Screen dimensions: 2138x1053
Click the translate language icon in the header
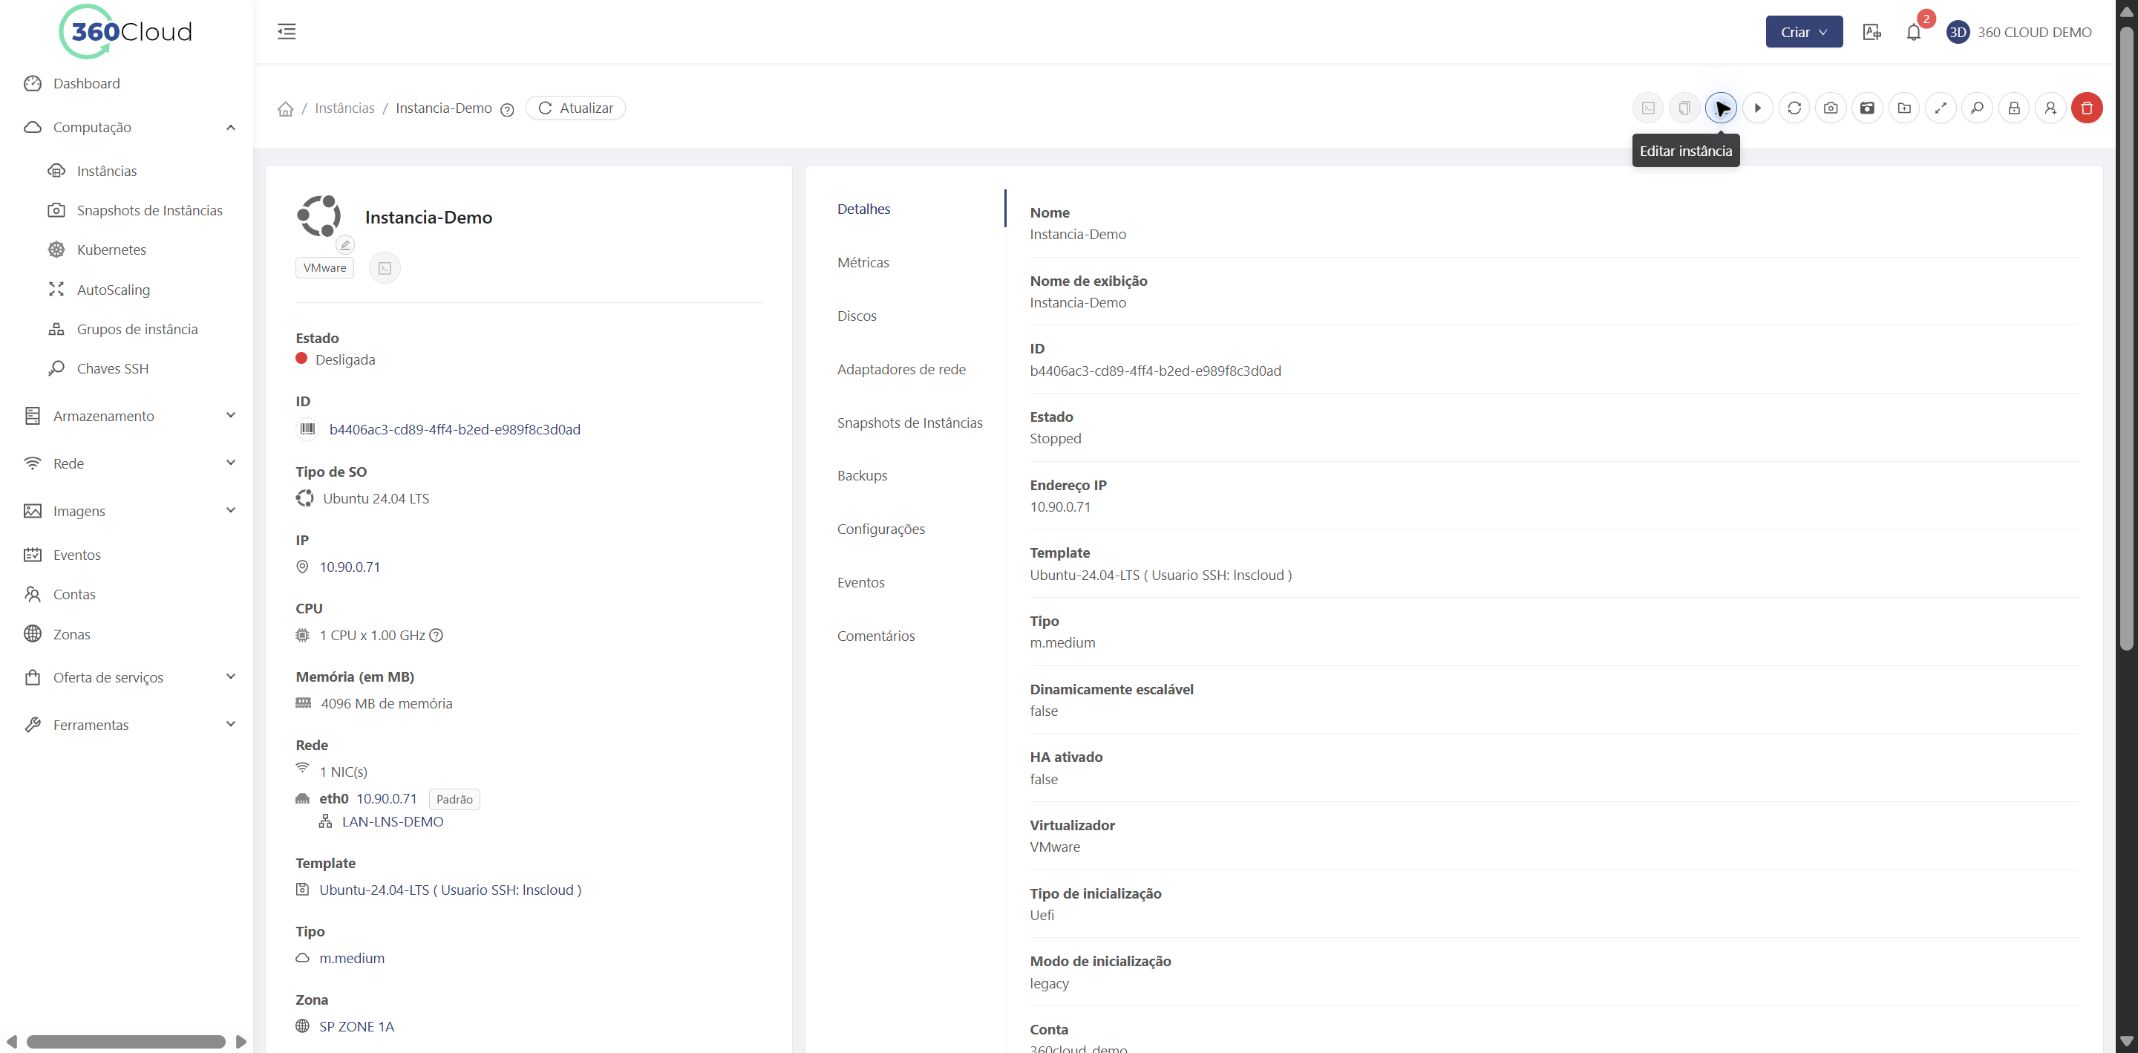pos(1872,32)
